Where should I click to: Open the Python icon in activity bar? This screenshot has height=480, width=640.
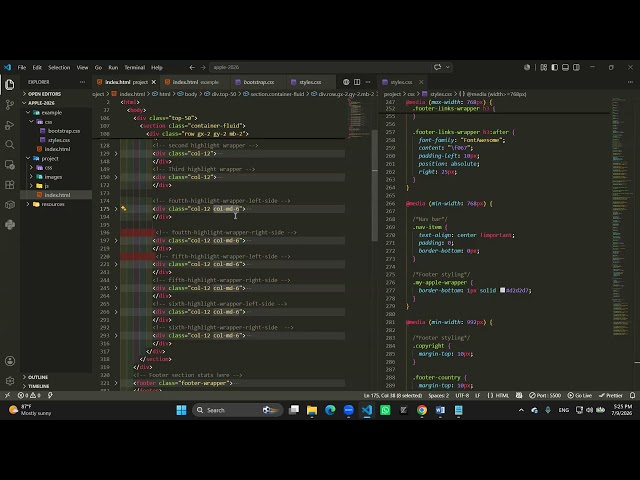[x=10, y=224]
